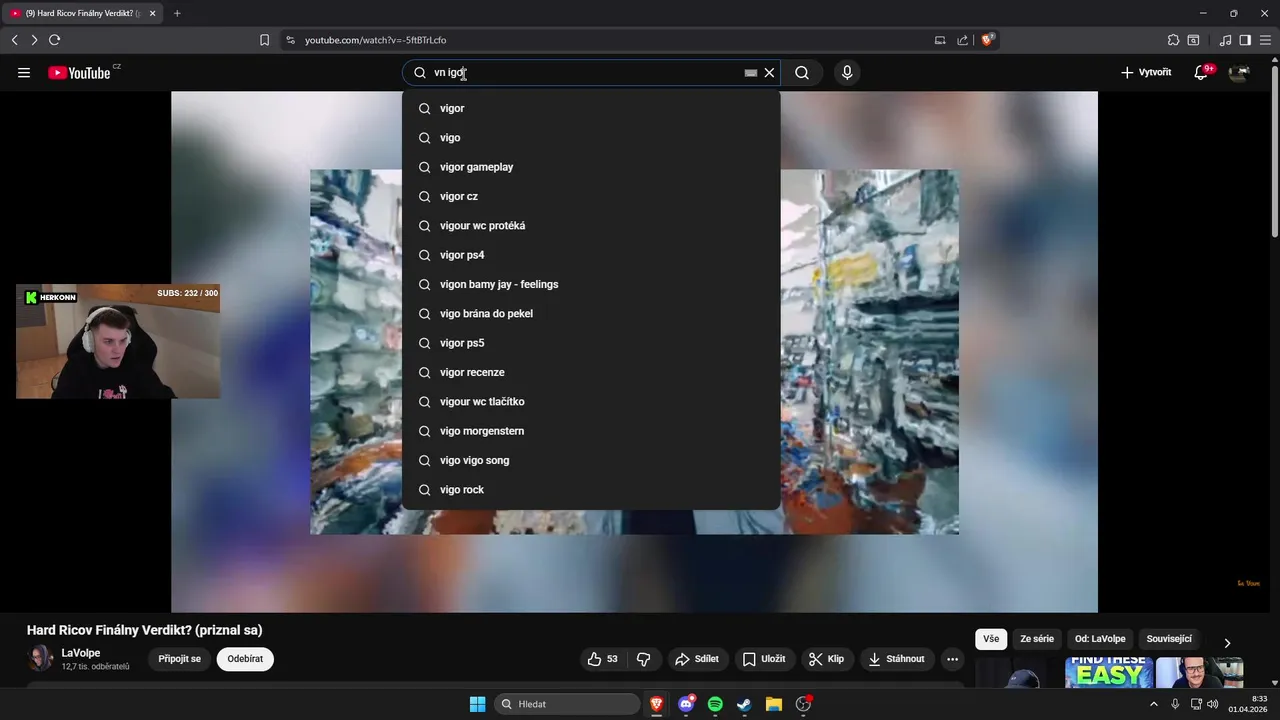Image resolution: width=1280 pixels, height=720 pixels.
Task: Open Spotify from the taskbar
Action: pyautogui.click(x=715, y=704)
